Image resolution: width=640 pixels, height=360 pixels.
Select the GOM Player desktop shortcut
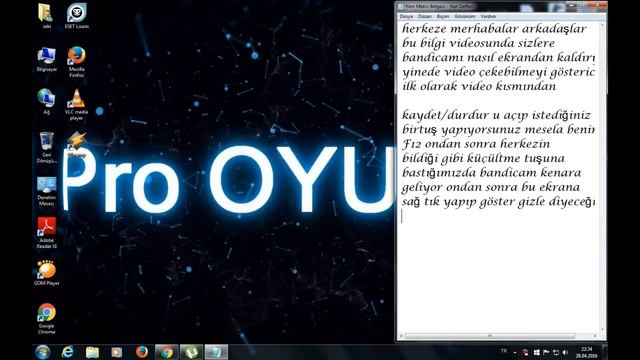coord(47,273)
